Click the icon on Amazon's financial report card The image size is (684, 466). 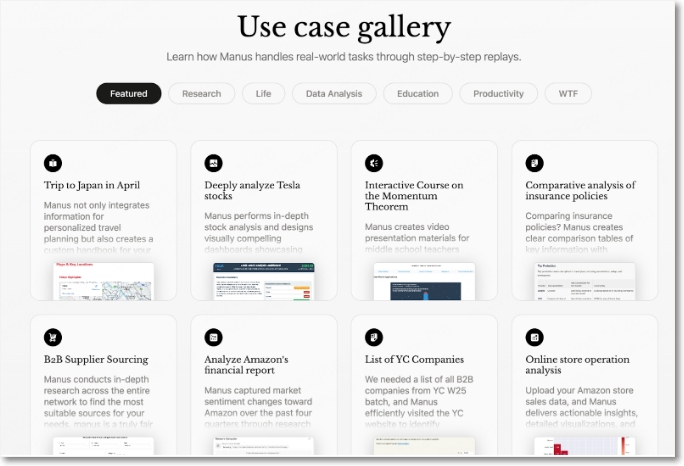(x=213, y=337)
